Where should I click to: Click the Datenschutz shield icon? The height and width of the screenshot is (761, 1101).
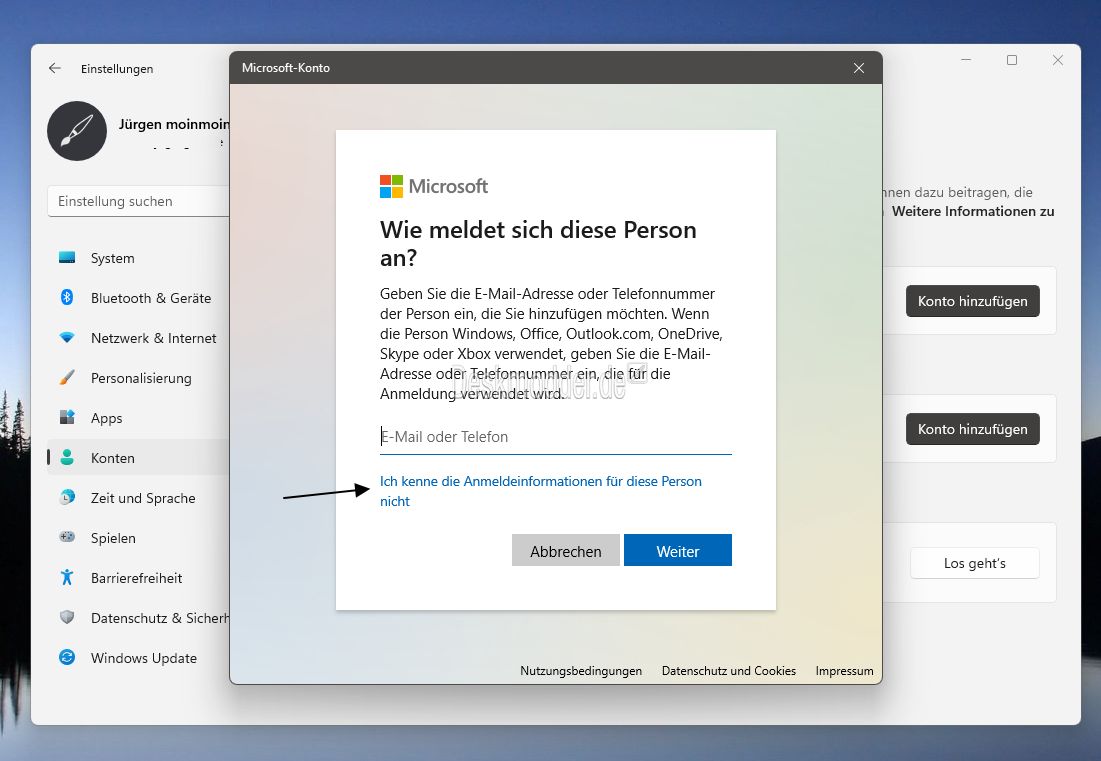click(x=67, y=618)
